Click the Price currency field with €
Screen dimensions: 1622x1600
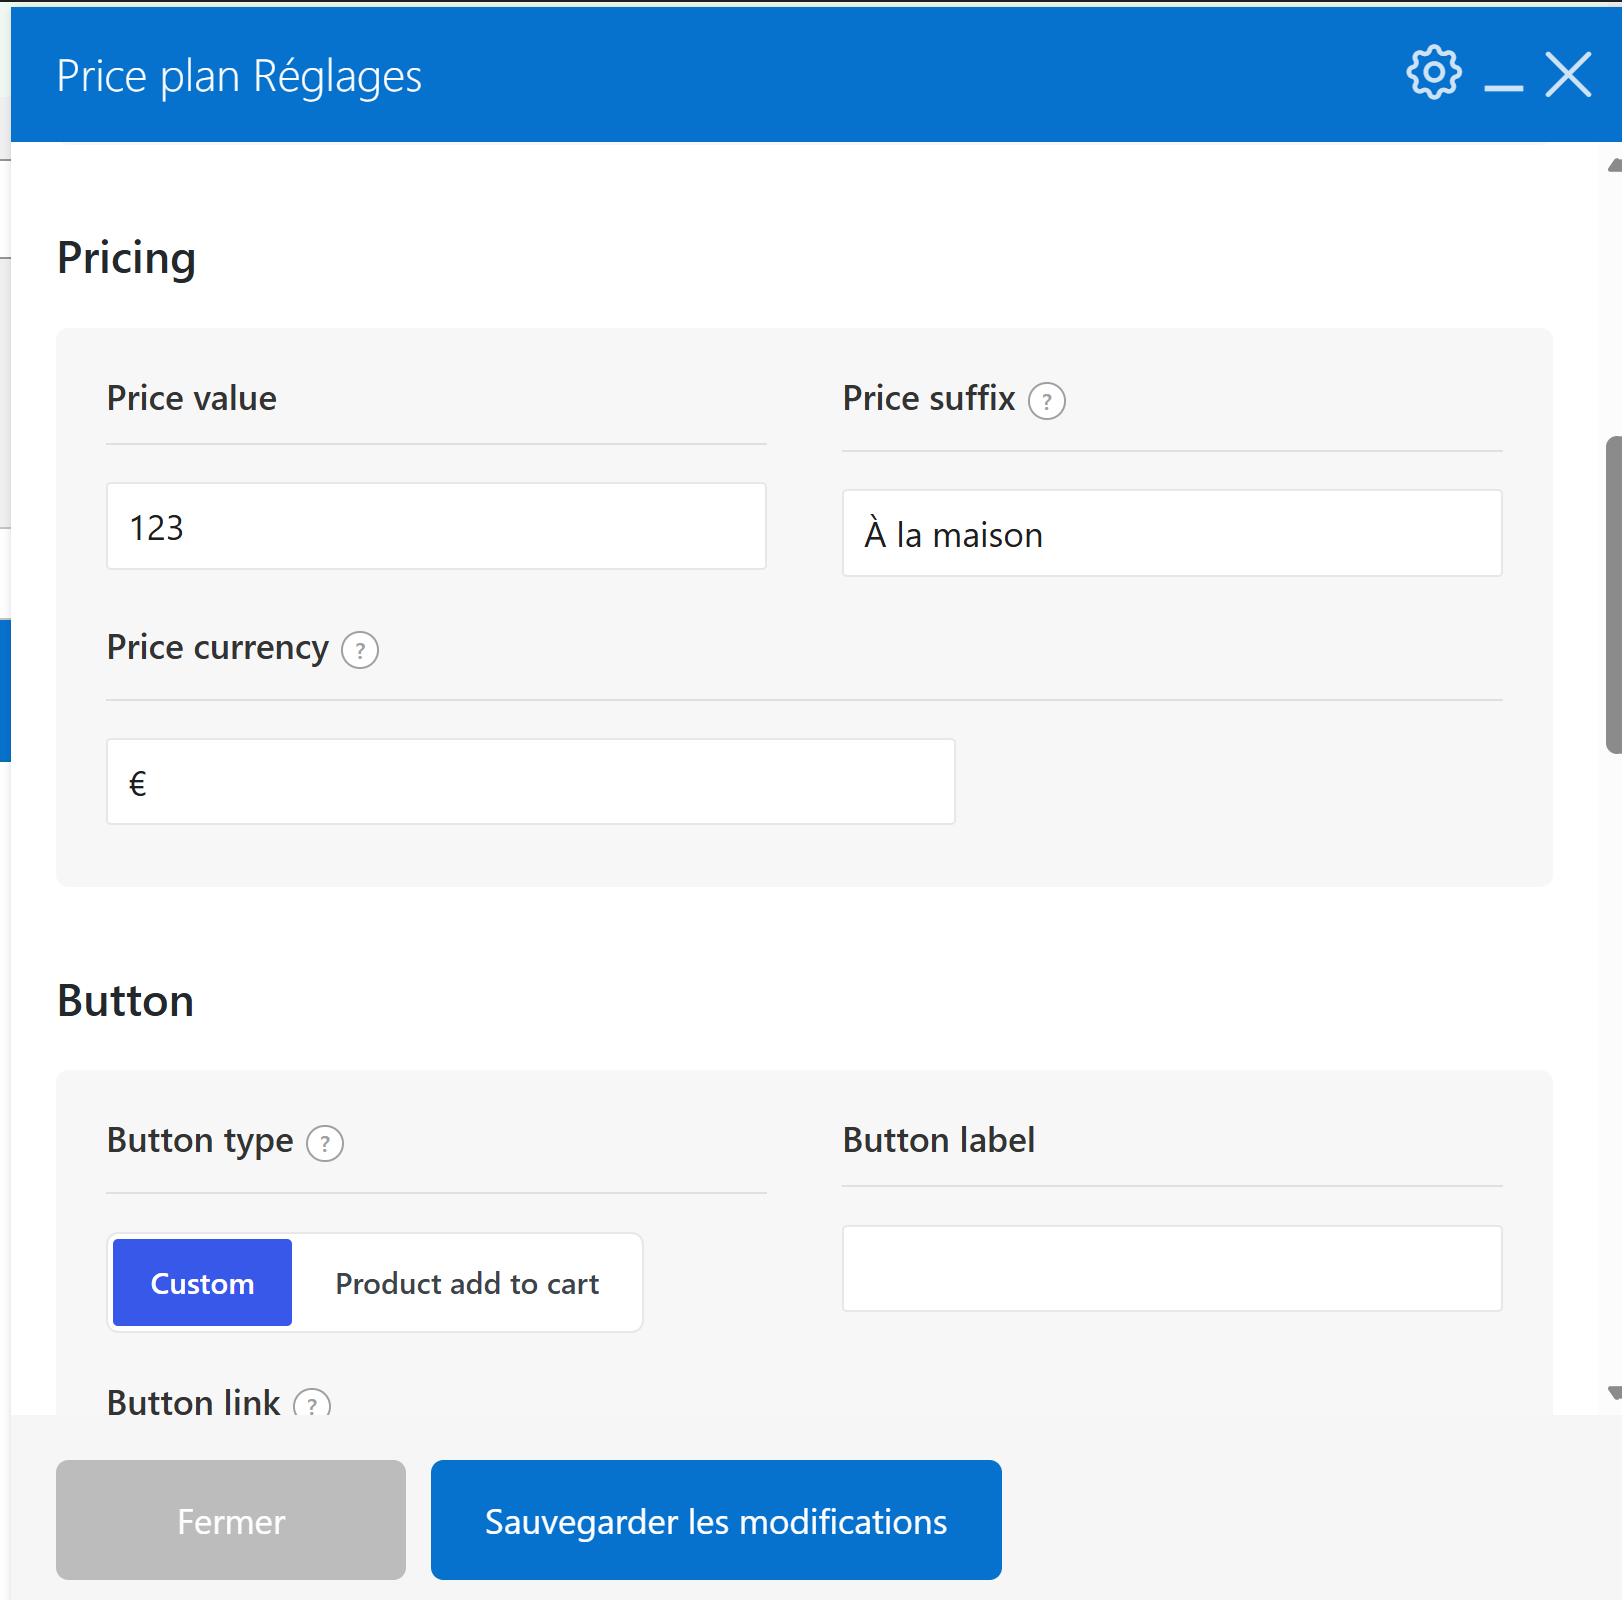pos(531,782)
